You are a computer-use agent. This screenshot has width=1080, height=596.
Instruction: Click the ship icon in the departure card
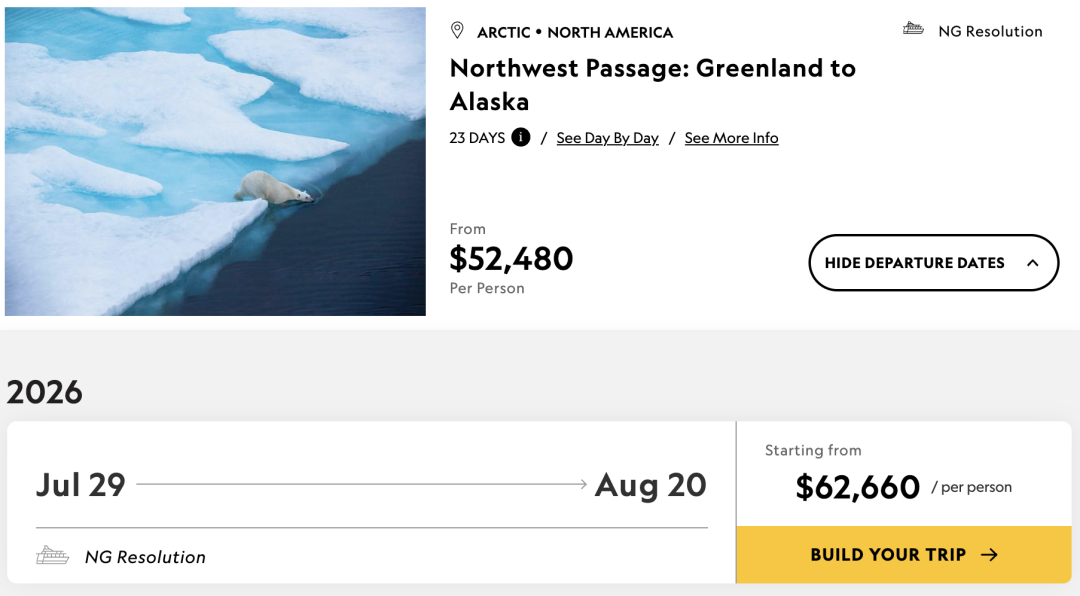coord(53,556)
